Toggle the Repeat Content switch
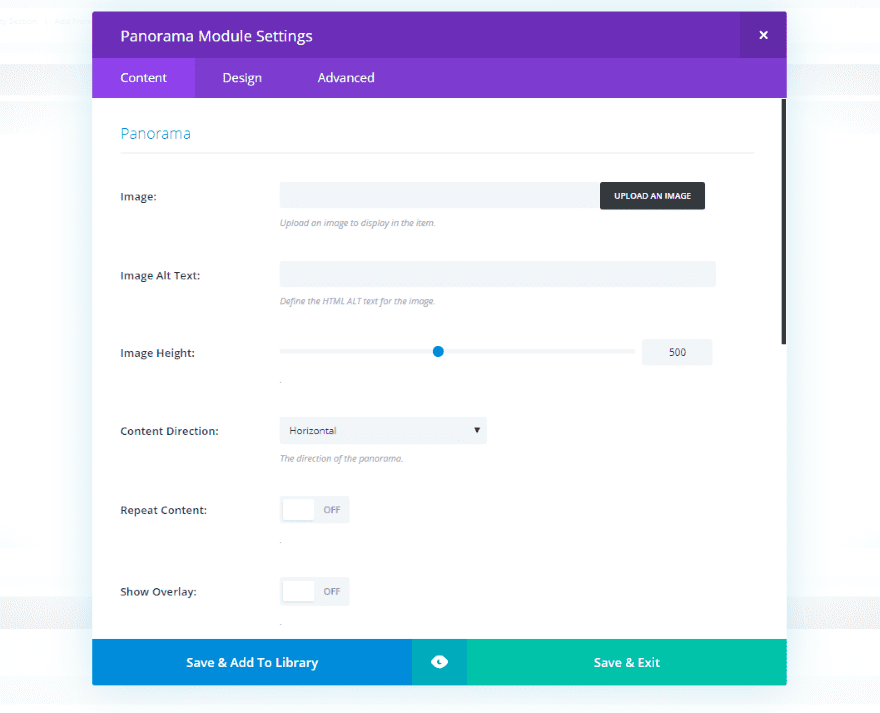Viewport: 880px width, 713px height. 314,510
